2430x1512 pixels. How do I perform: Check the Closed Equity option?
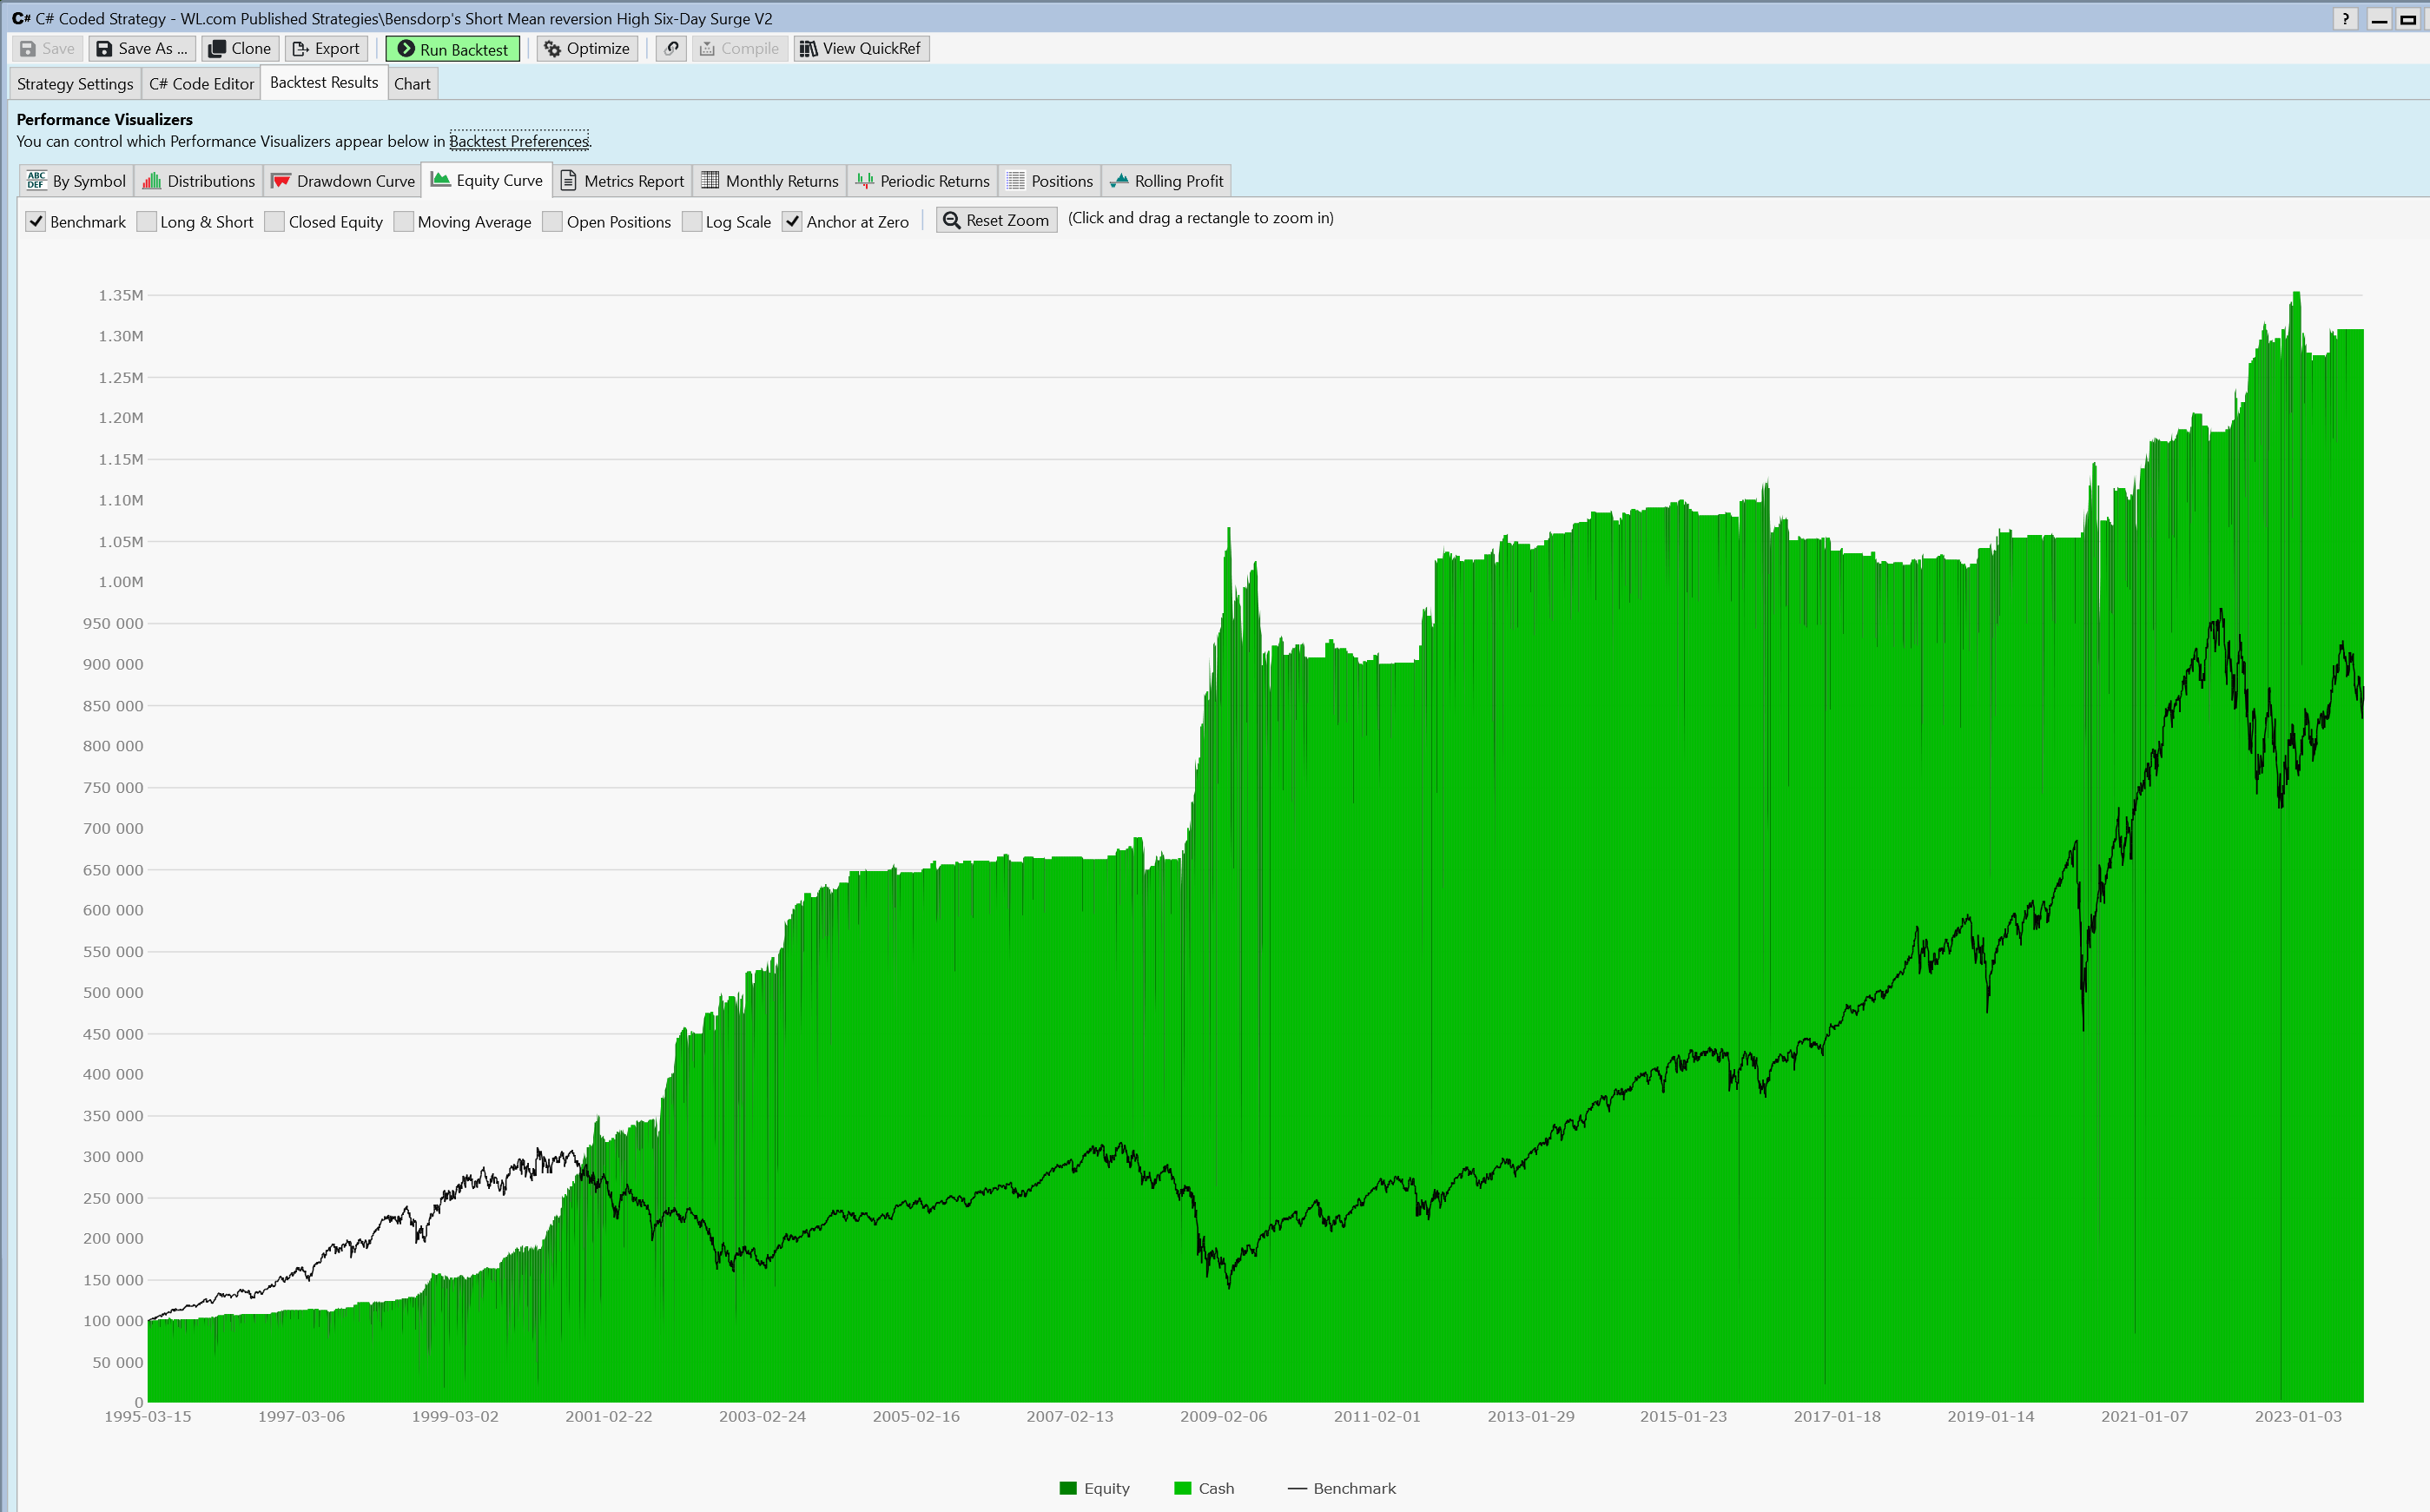coord(275,222)
